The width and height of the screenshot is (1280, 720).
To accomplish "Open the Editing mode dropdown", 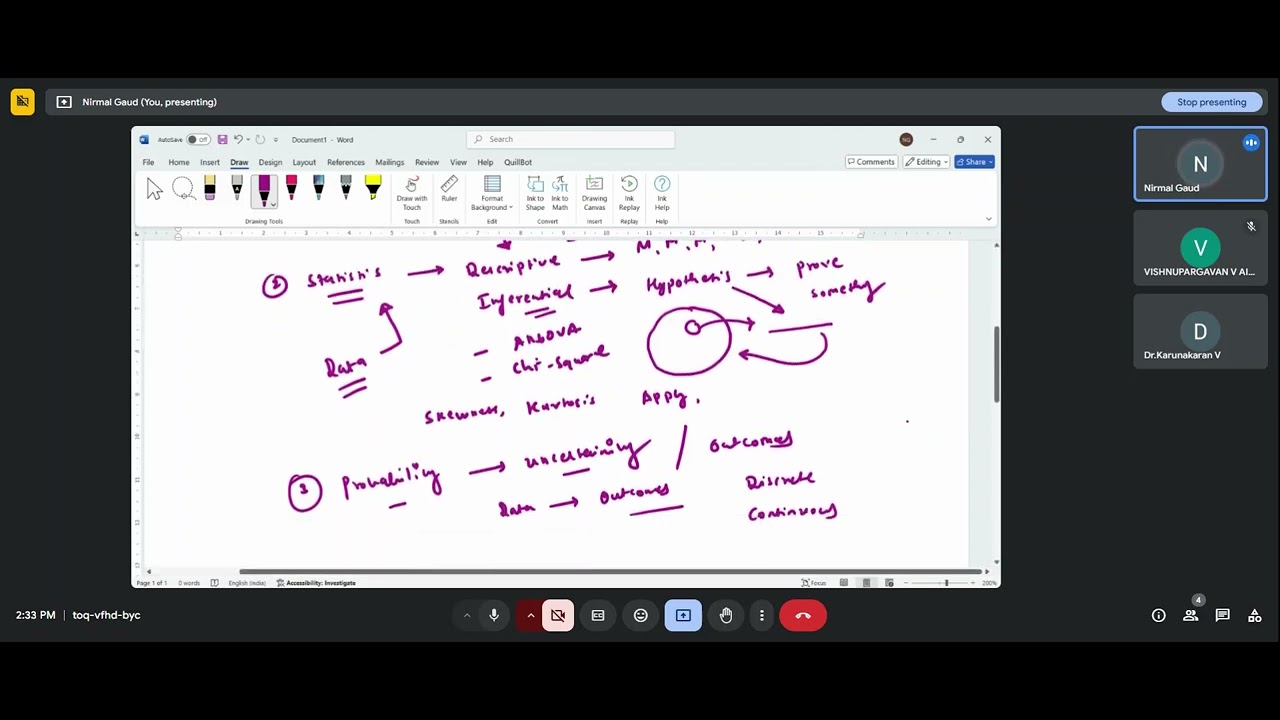I will (x=927, y=162).
